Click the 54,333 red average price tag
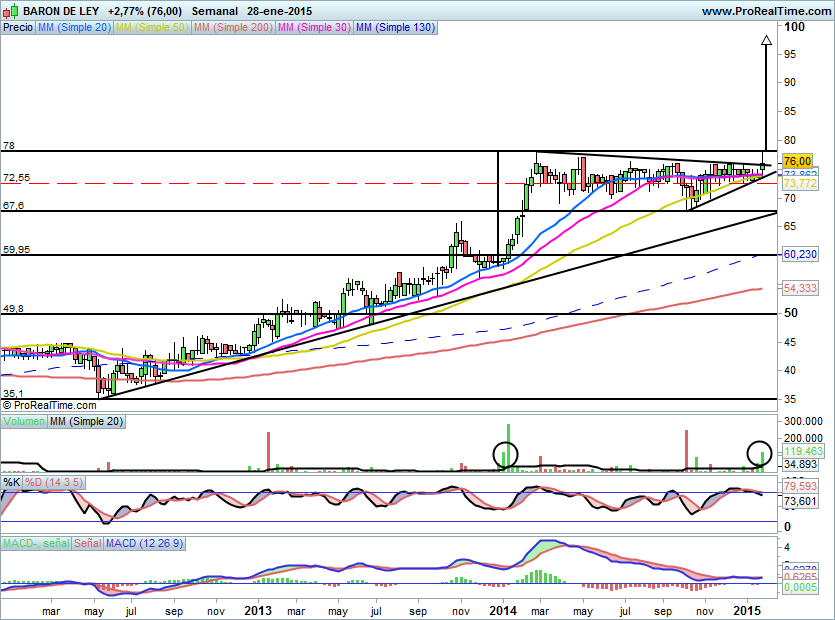Image resolution: width=835 pixels, height=620 pixels. click(x=797, y=288)
